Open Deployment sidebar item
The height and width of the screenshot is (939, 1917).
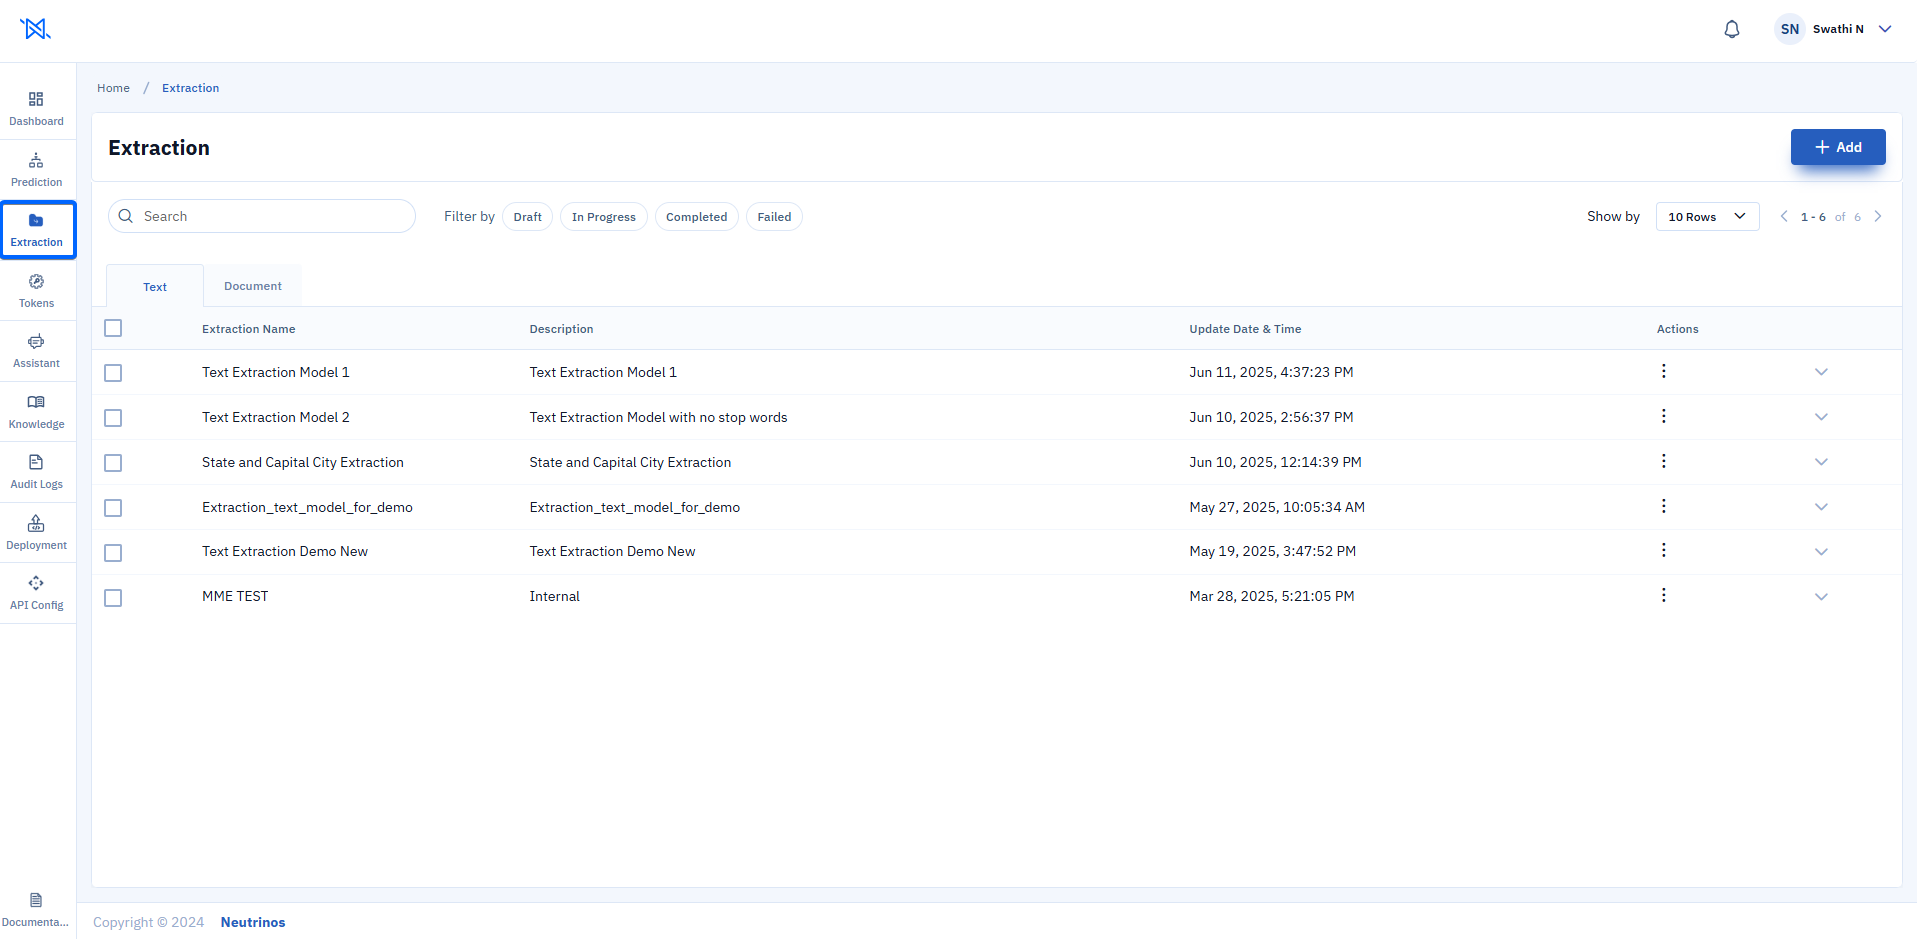coord(36,533)
